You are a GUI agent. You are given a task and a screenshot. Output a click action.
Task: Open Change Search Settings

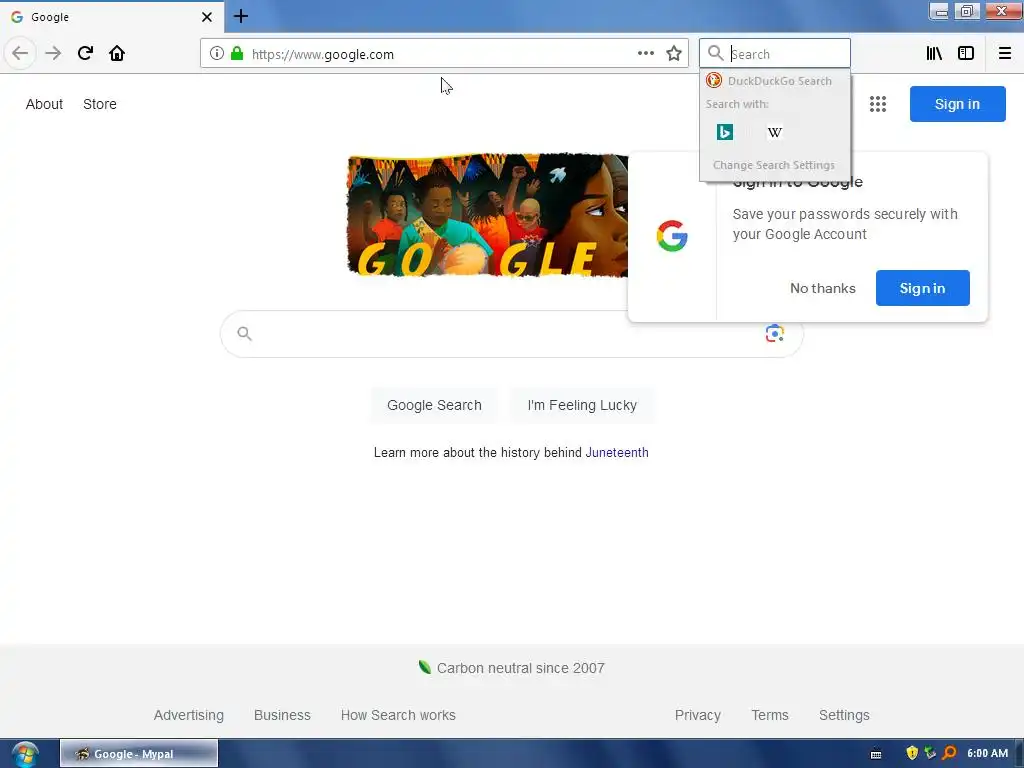click(x=774, y=165)
